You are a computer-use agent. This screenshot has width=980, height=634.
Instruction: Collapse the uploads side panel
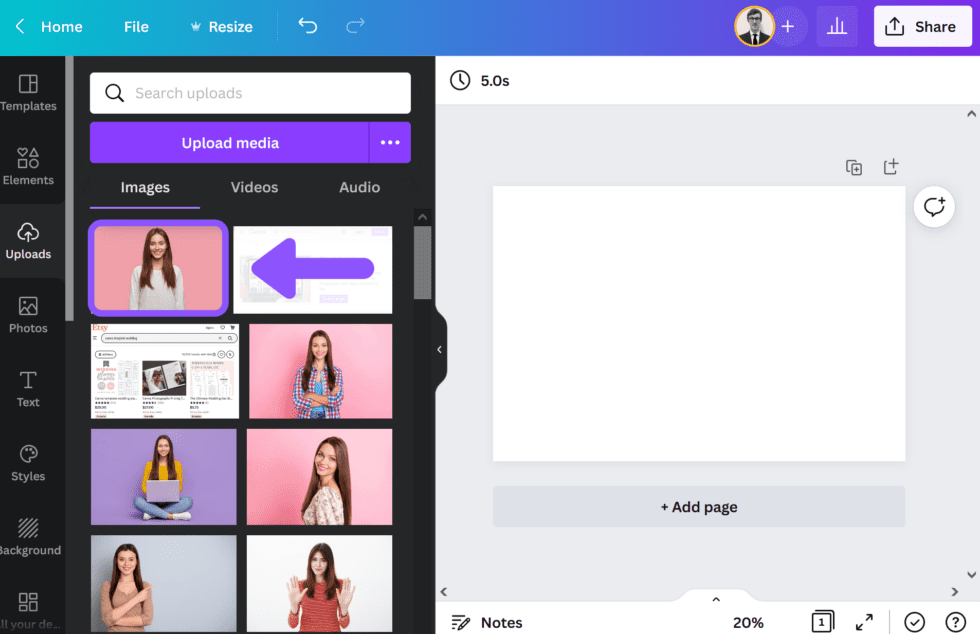pos(438,349)
